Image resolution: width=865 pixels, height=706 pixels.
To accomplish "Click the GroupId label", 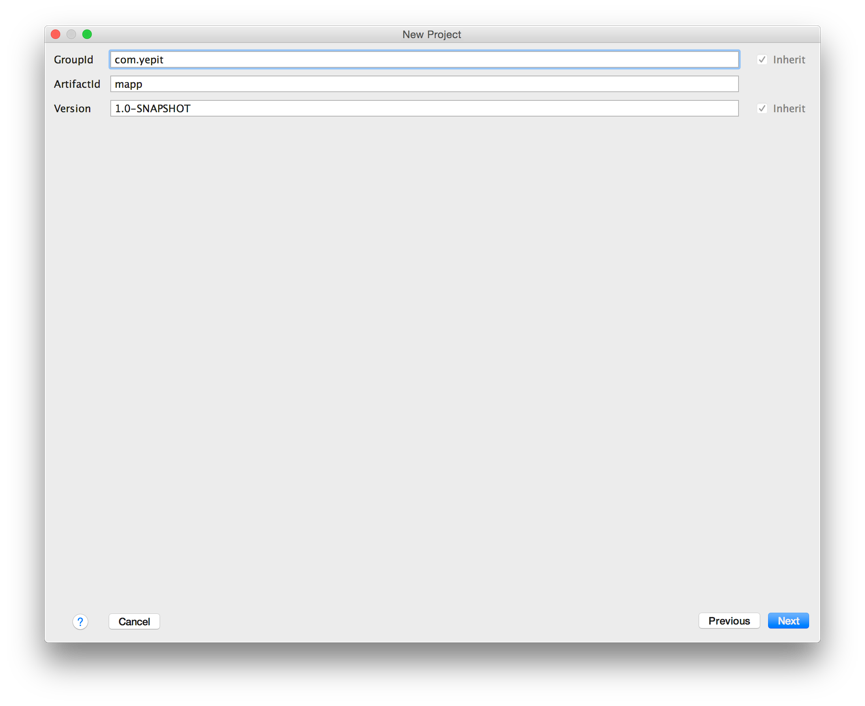I will tap(73, 60).
